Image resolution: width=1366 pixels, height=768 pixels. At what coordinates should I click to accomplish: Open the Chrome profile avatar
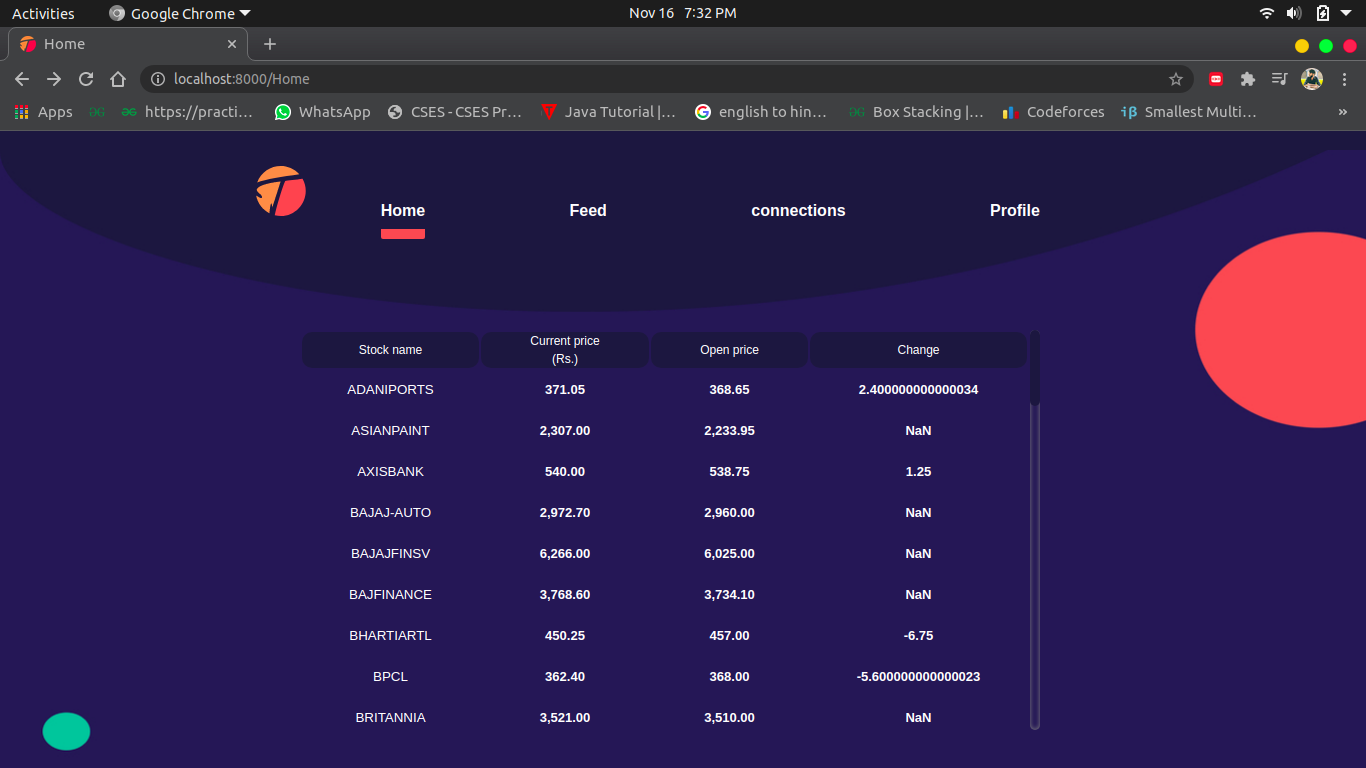[1312, 79]
